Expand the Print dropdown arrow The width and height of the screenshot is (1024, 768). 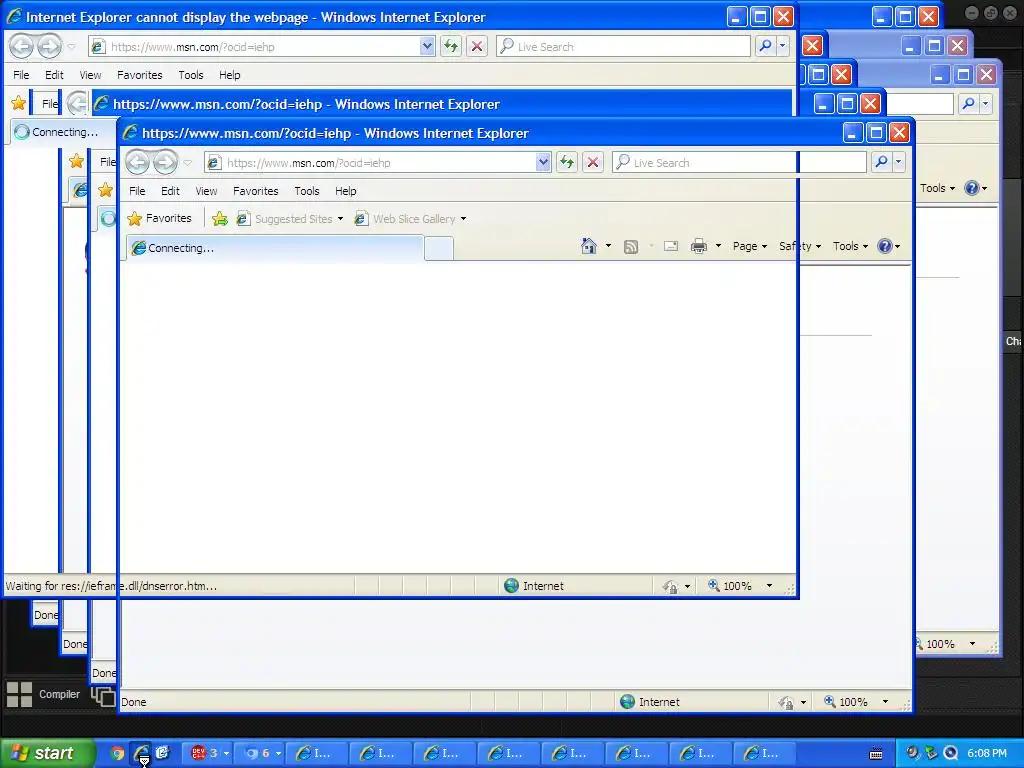click(718, 246)
